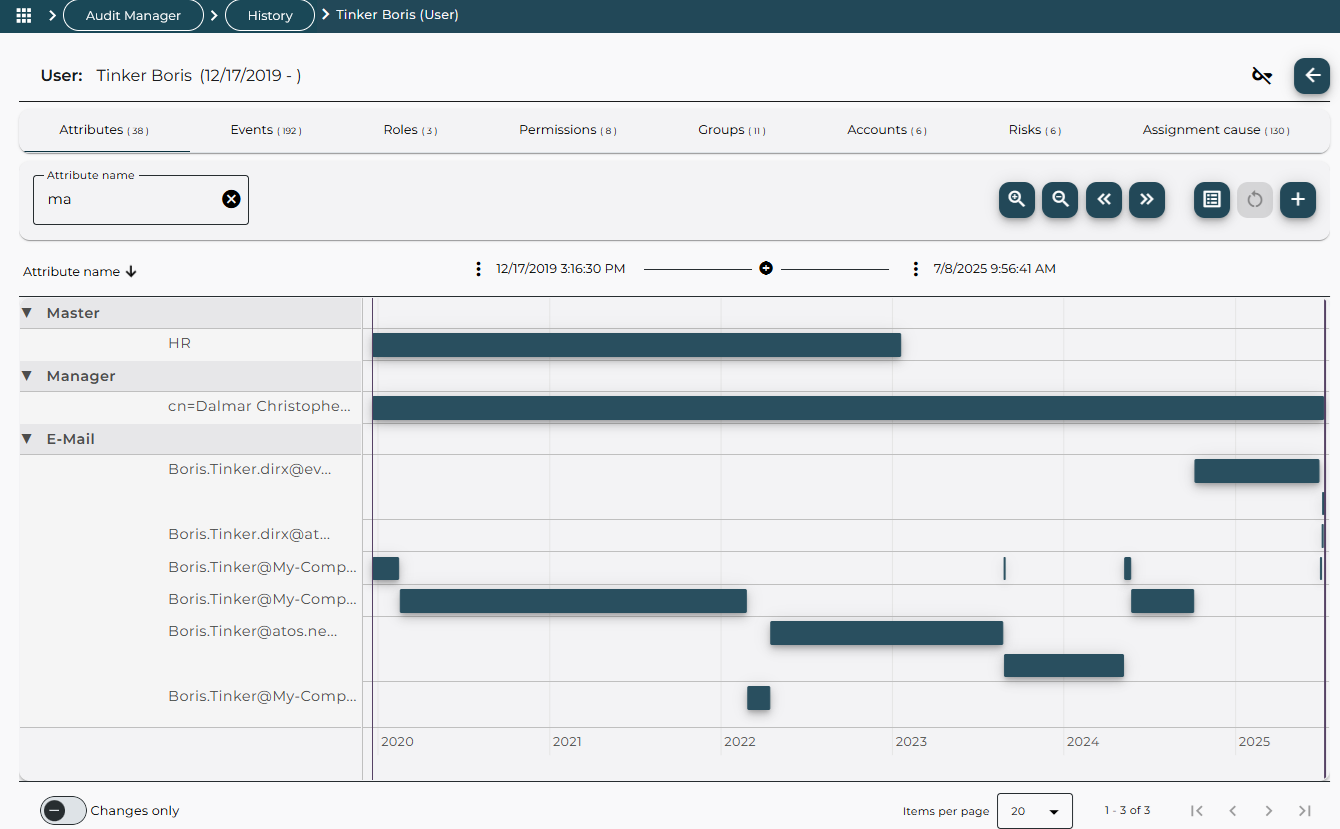
Task: Click the History breadcrumb button
Action: [x=269, y=15]
